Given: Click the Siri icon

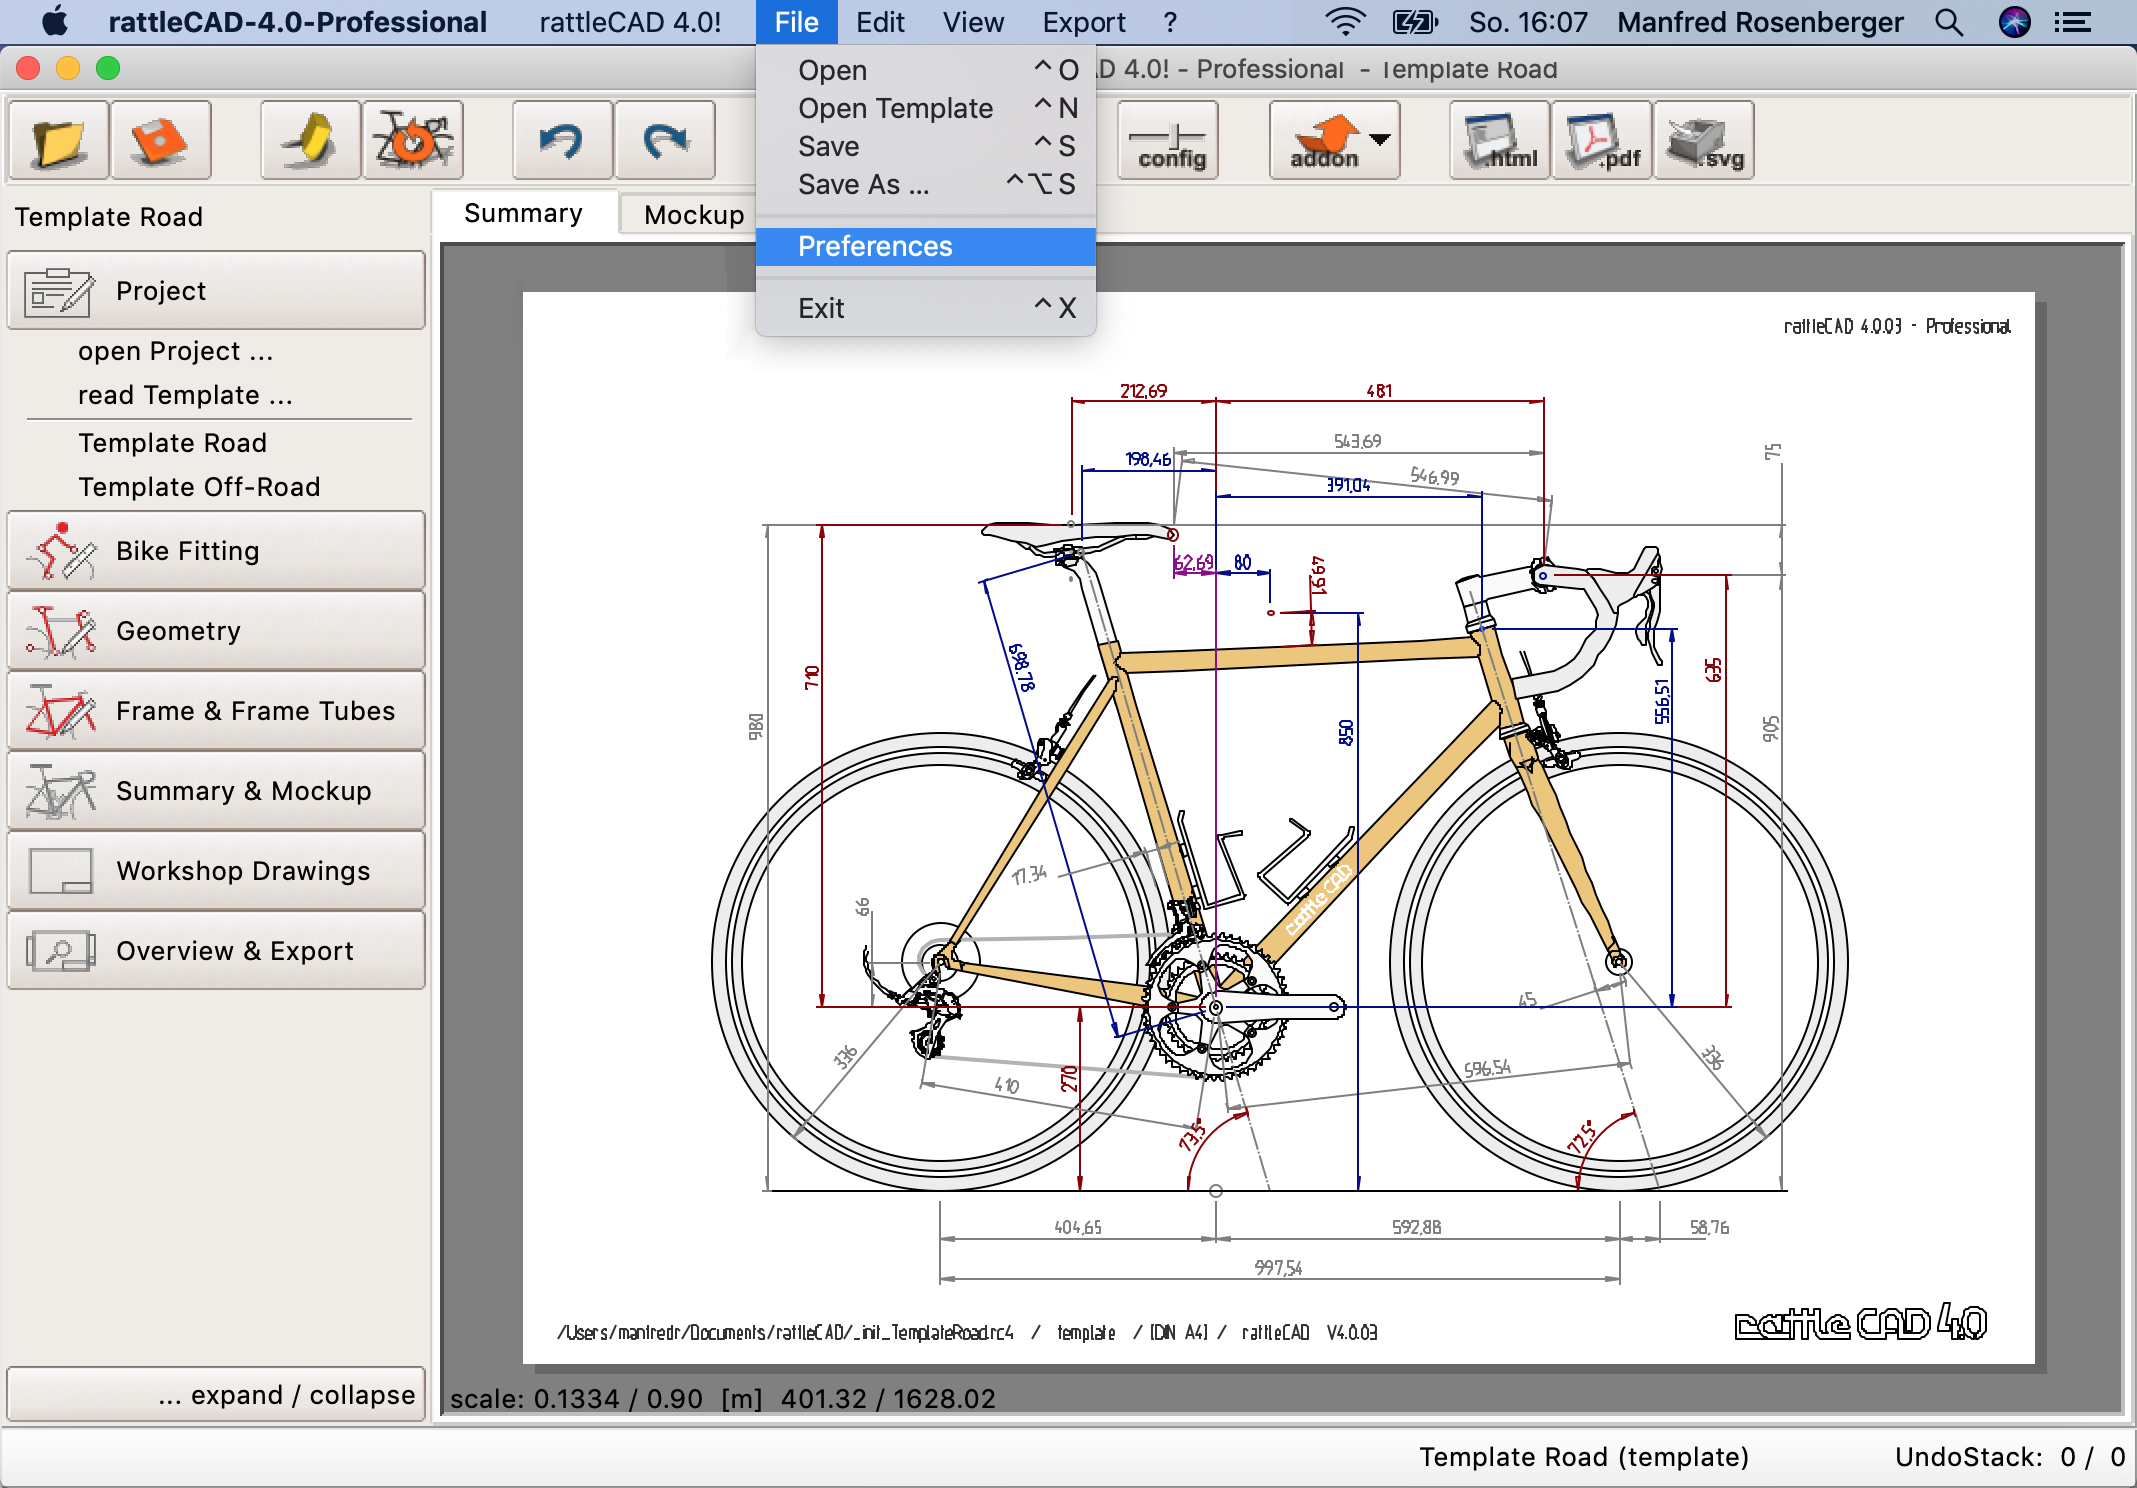Looking at the screenshot, I should 2014,22.
